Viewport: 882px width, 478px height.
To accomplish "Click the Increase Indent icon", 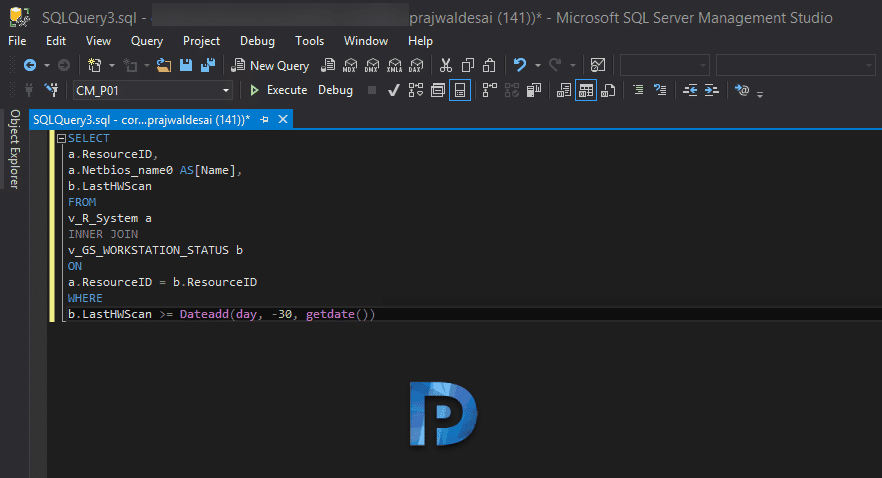I will (712, 90).
